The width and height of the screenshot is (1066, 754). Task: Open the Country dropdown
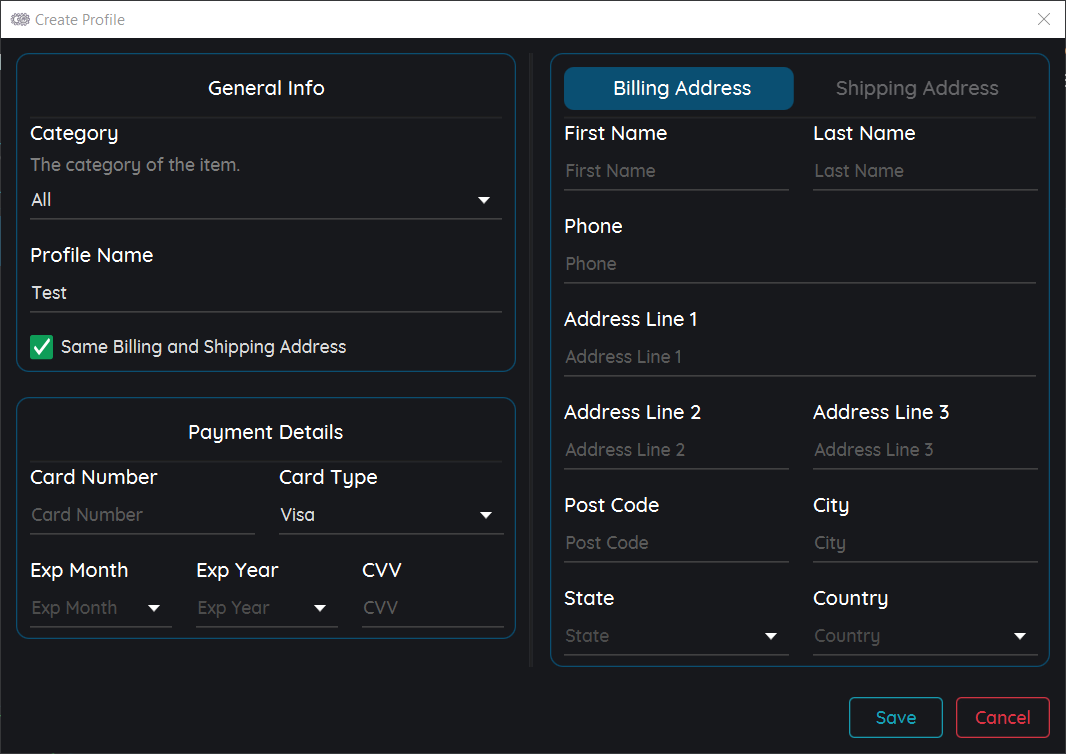point(924,635)
